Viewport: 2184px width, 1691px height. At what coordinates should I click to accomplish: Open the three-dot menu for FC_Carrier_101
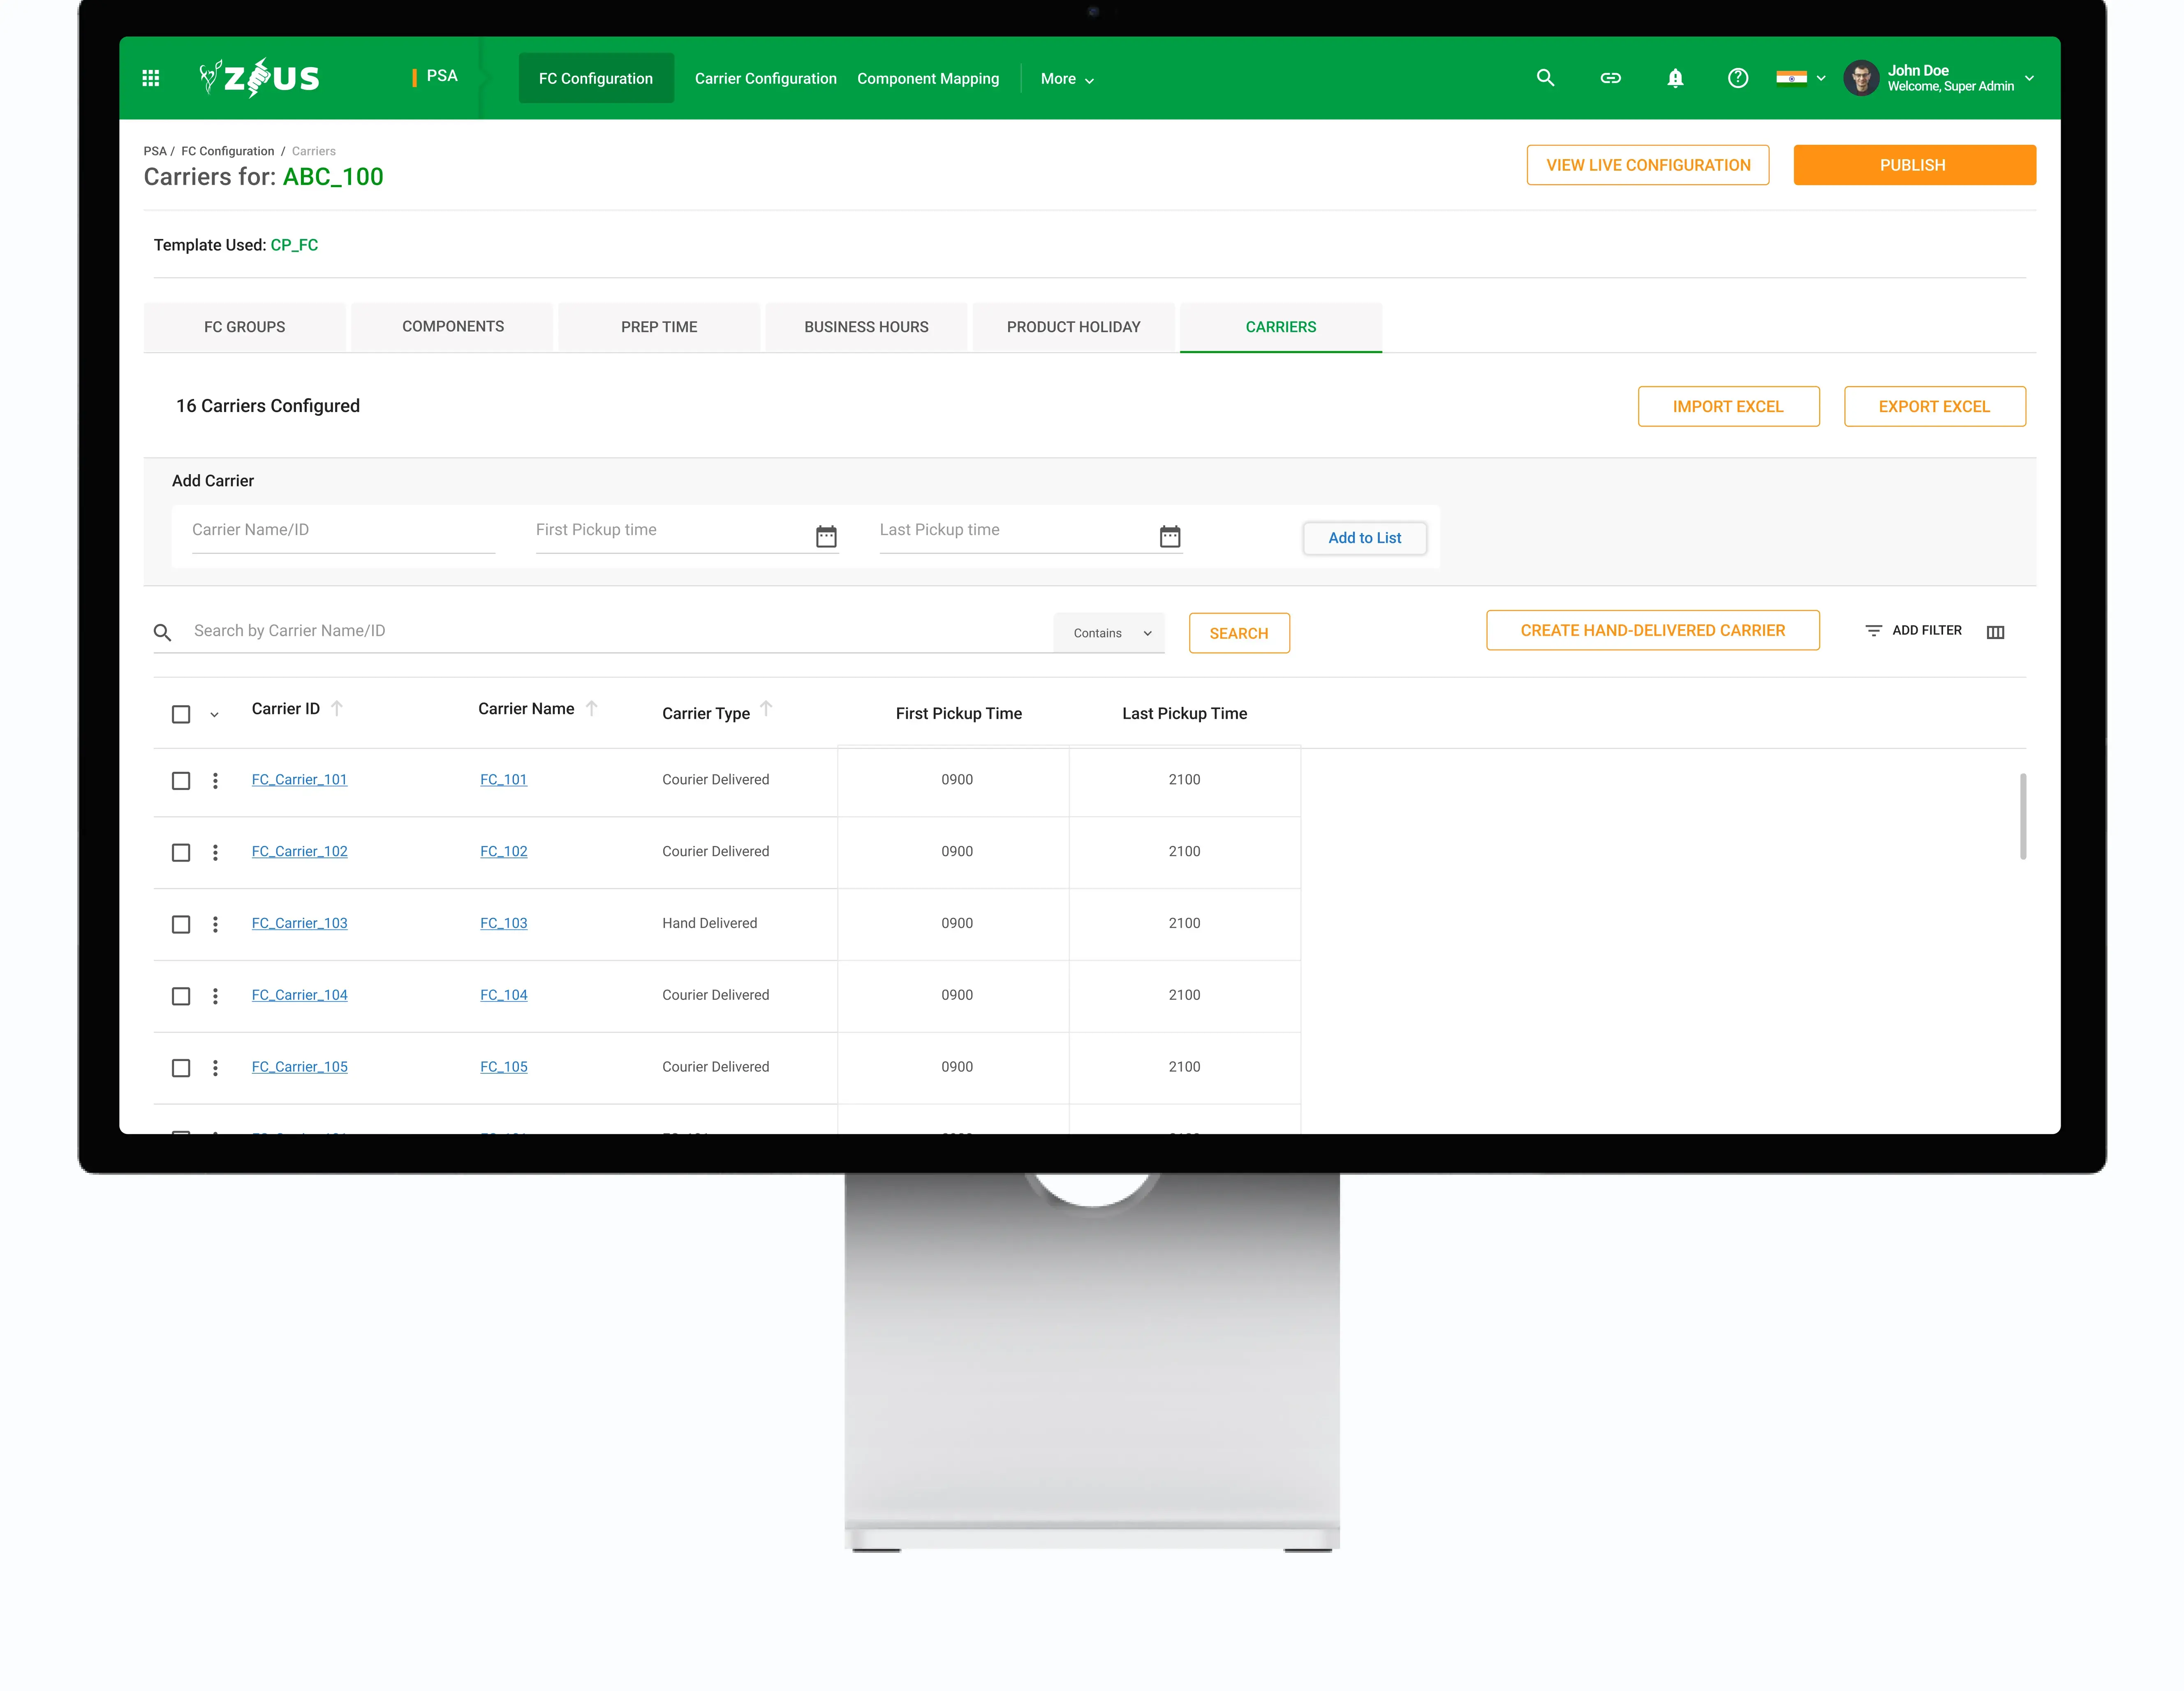tap(215, 780)
